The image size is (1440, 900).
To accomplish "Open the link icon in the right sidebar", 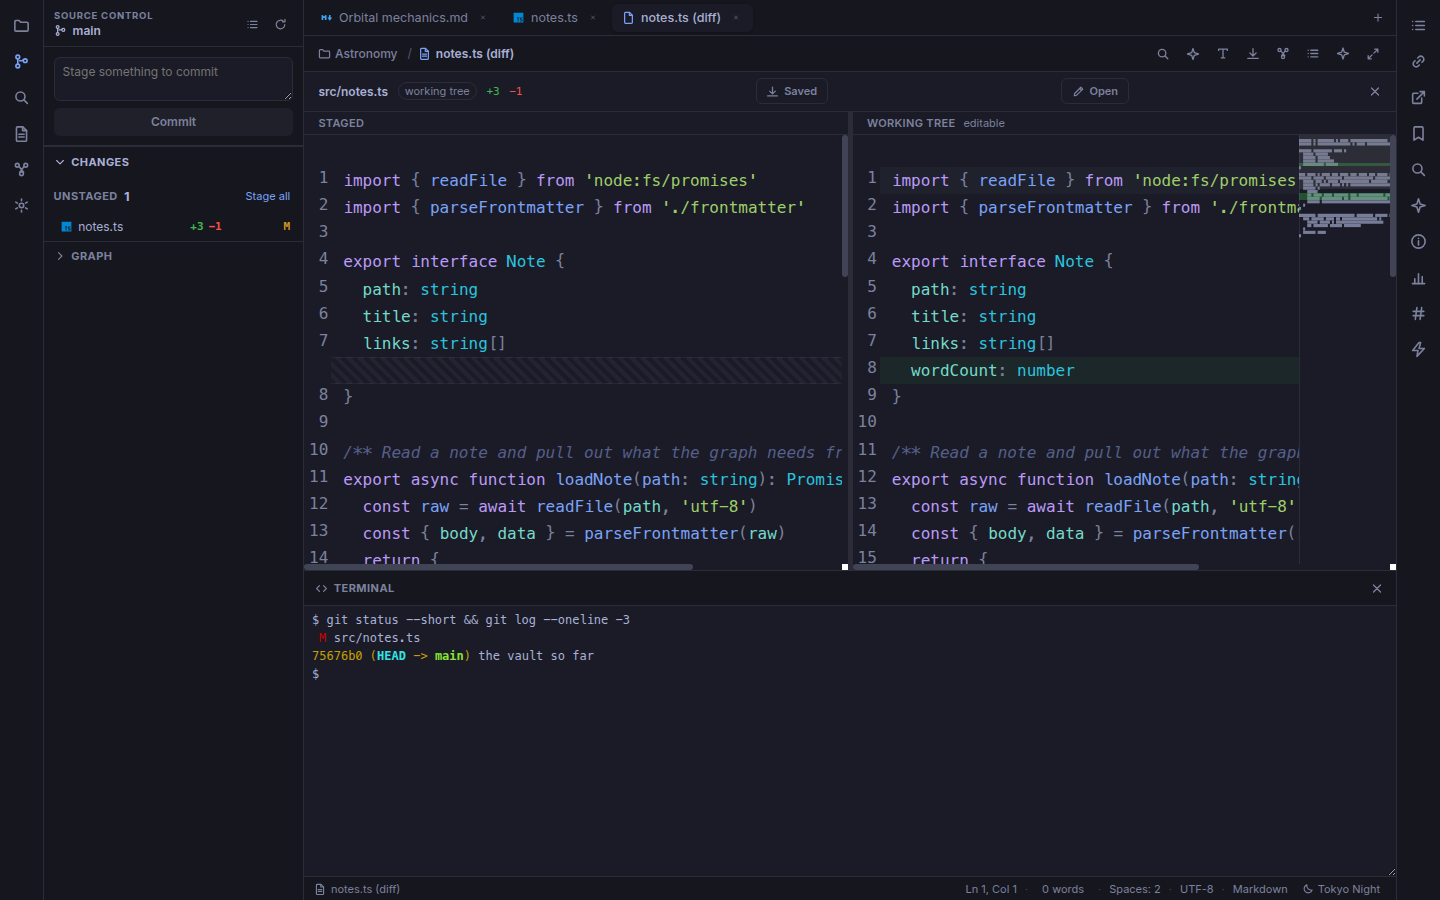I will [1418, 62].
